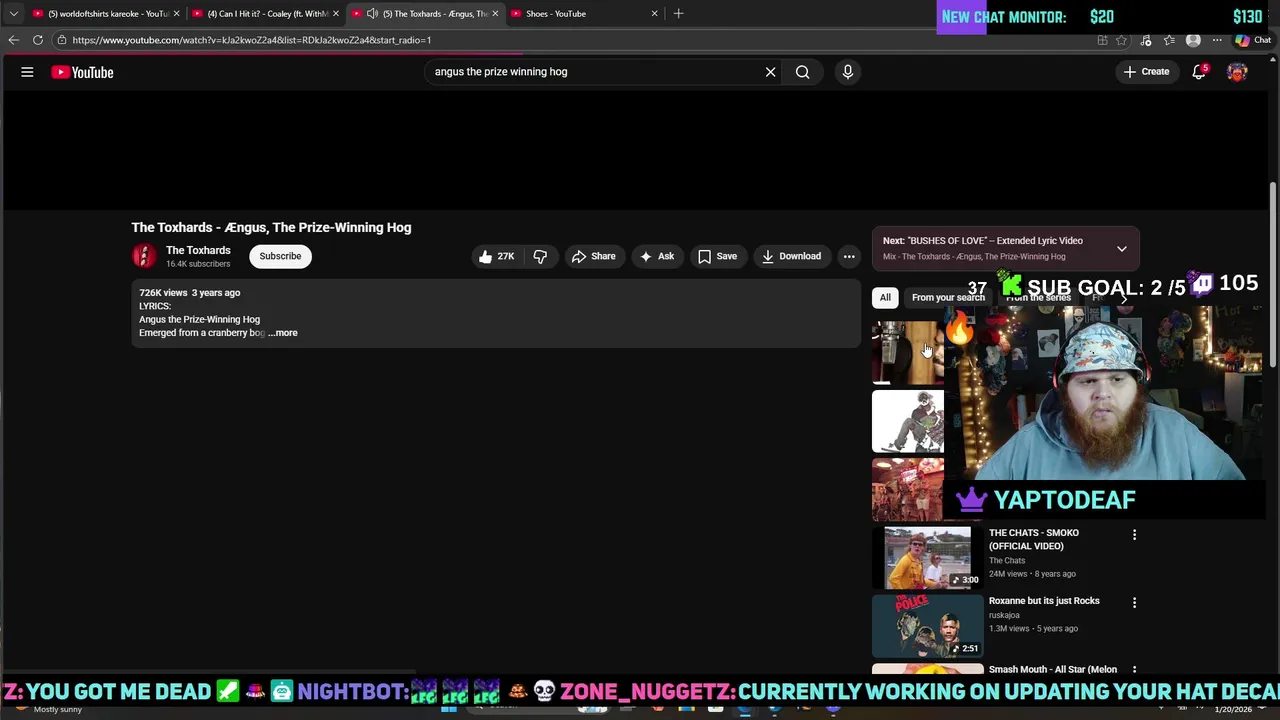Reload the current page
This screenshot has height=720, width=1280.
click(x=38, y=40)
